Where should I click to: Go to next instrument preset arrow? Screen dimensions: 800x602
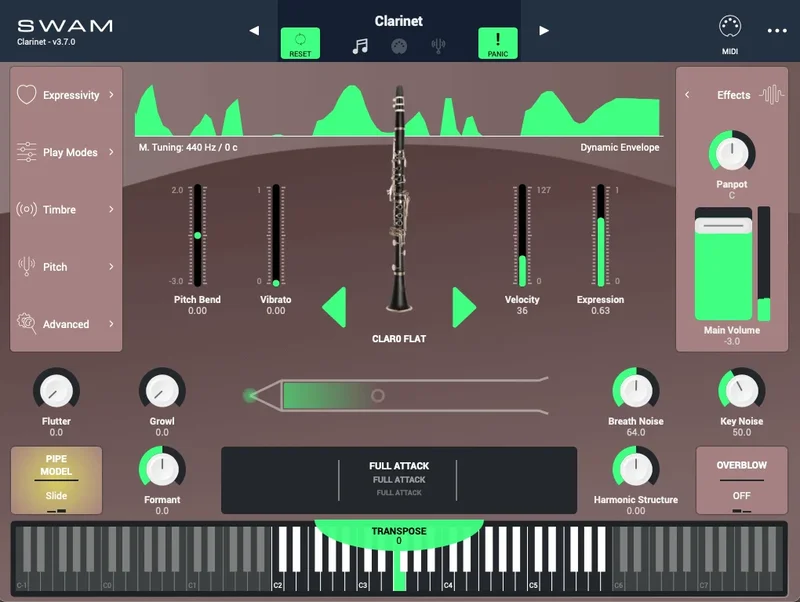(x=544, y=31)
